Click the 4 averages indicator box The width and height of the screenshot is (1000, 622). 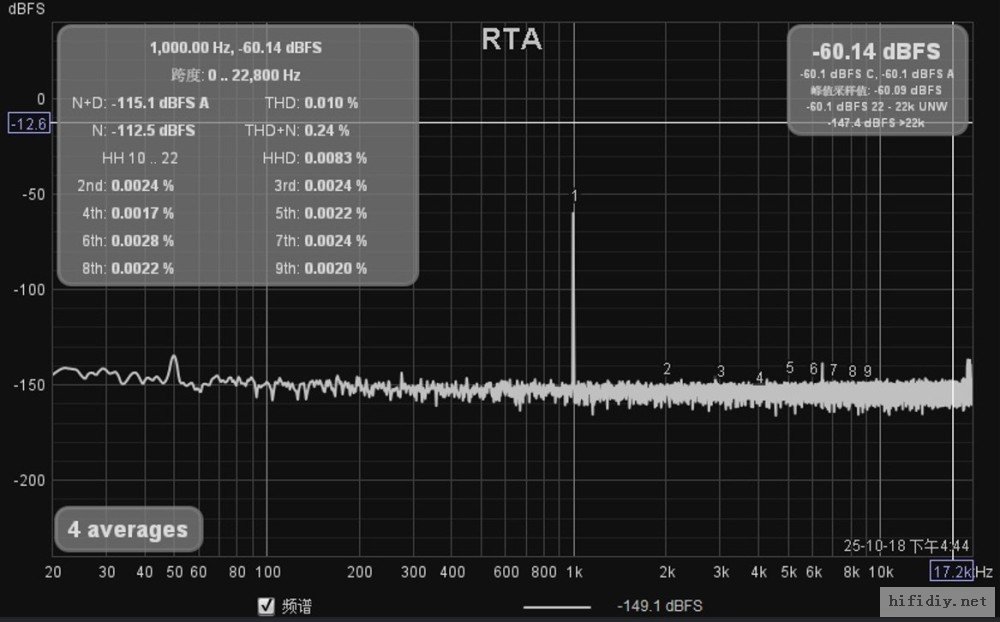point(128,530)
